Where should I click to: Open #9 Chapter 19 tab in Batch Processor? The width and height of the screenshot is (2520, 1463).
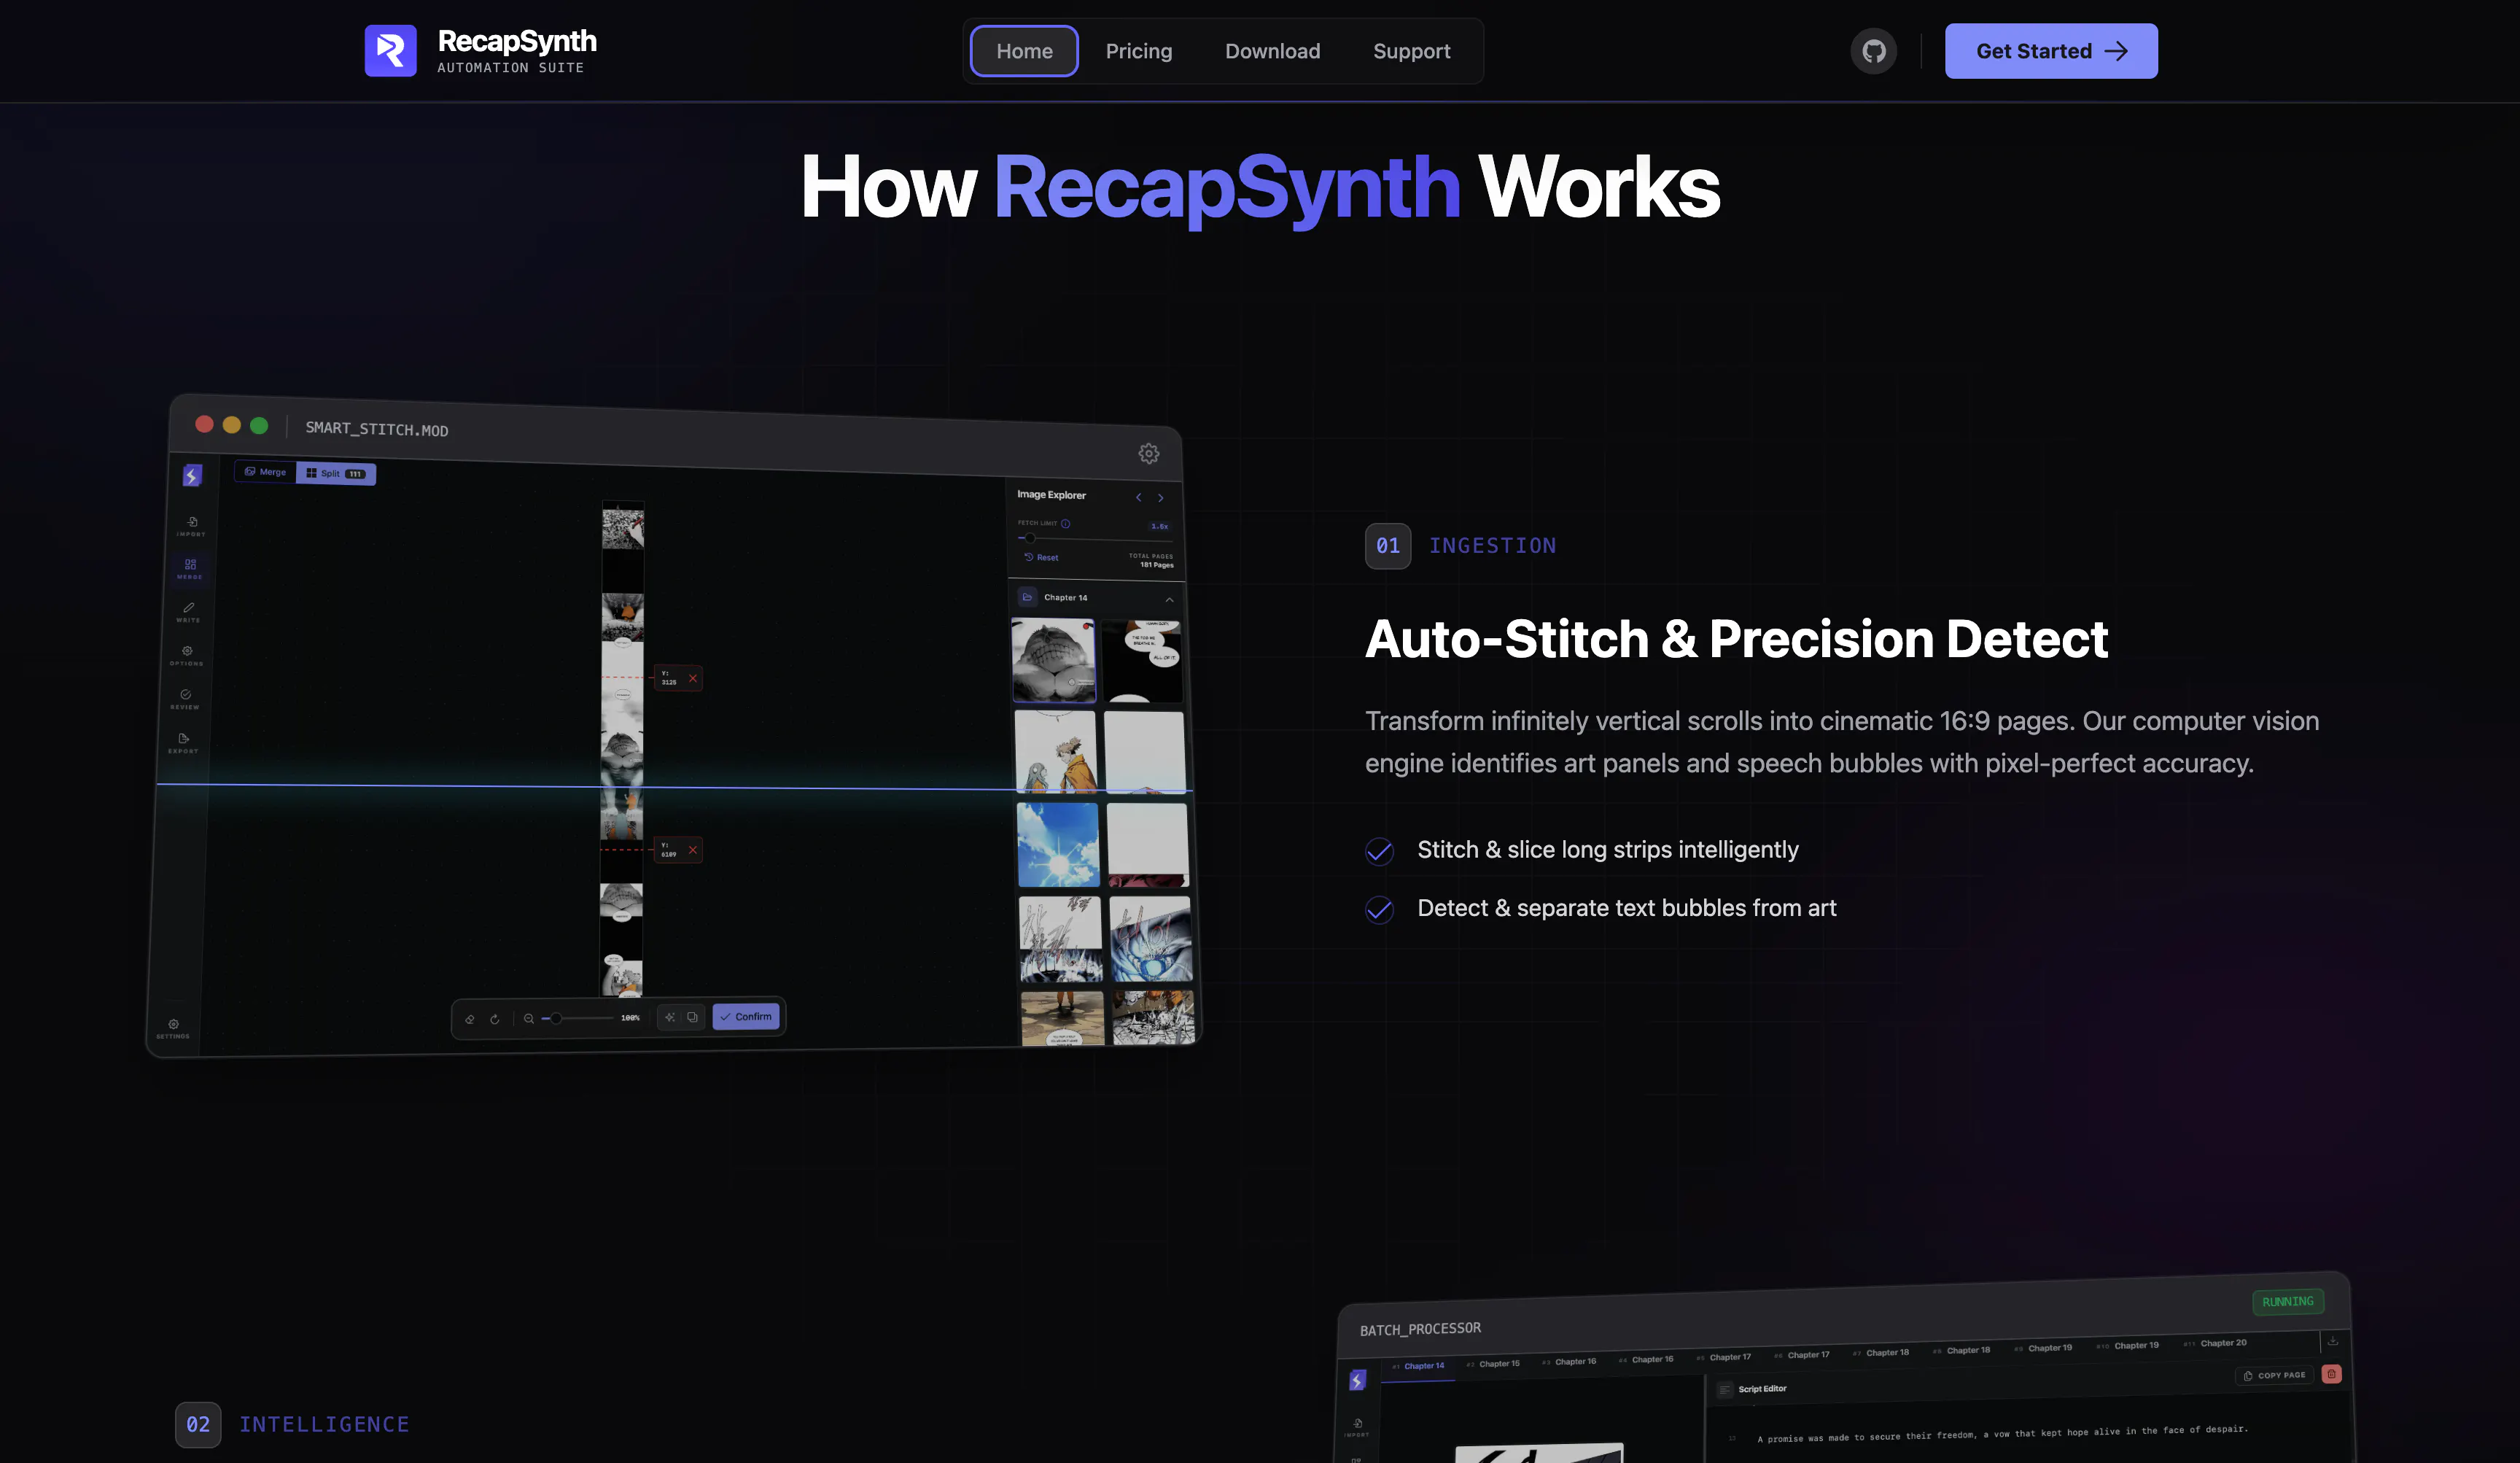pos(2043,1348)
